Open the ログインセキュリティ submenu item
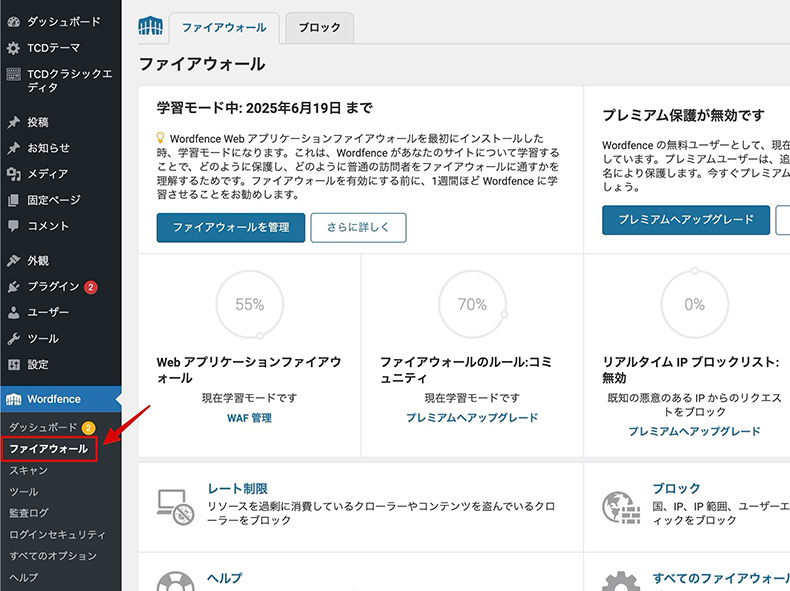790x591 pixels. (x=57, y=535)
